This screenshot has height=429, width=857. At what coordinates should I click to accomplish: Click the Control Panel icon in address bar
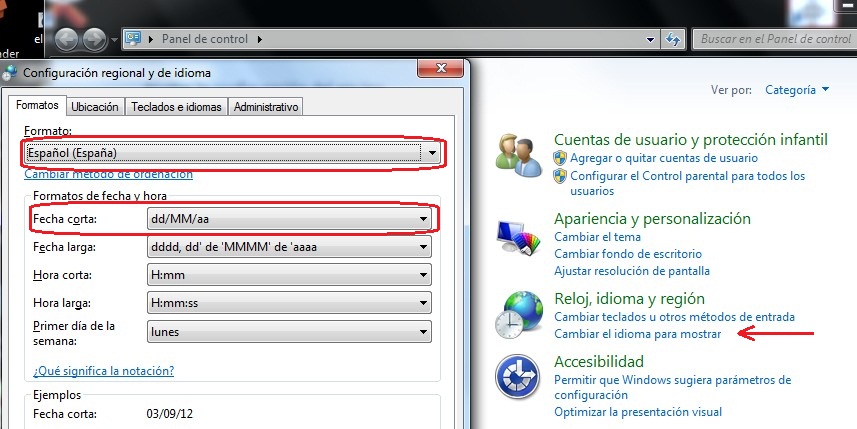(132, 39)
